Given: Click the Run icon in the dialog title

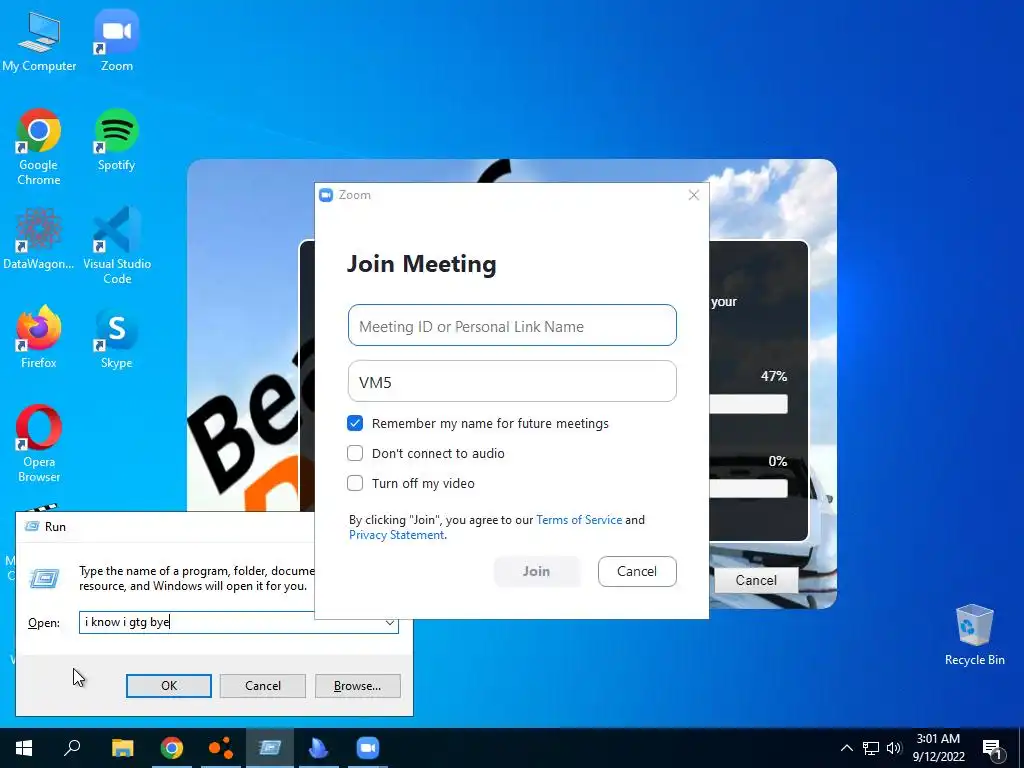Looking at the screenshot, I should [x=31, y=526].
